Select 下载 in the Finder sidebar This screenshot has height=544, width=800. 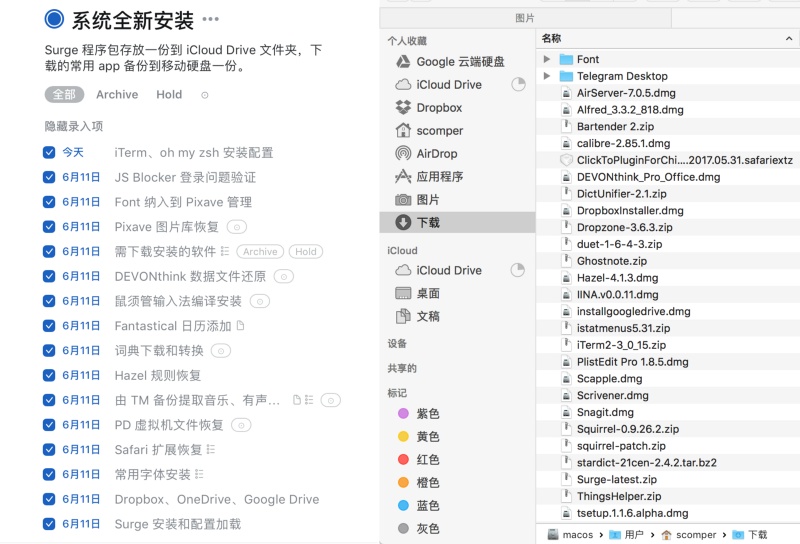point(457,222)
